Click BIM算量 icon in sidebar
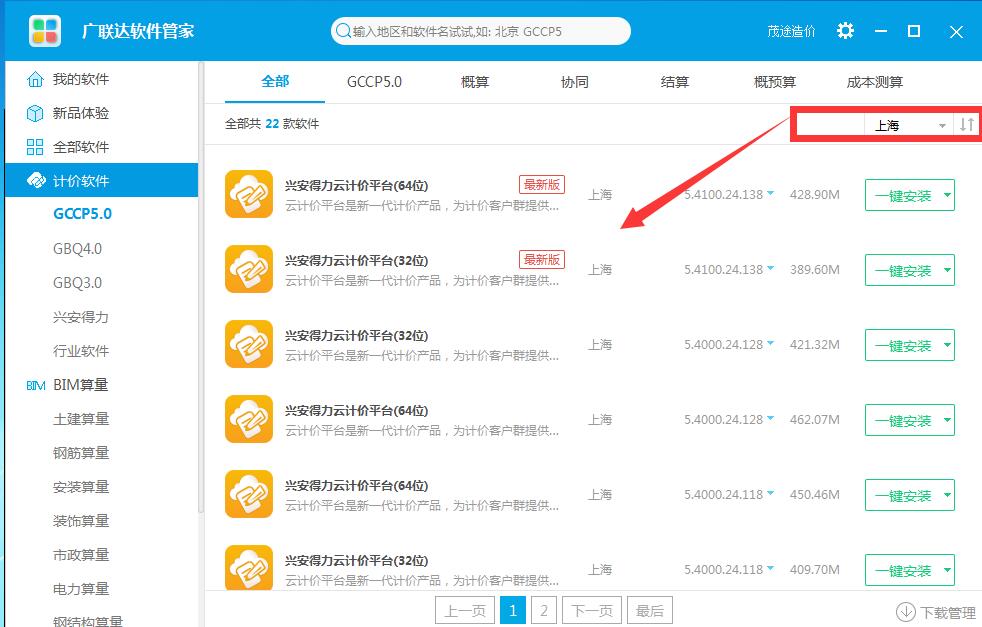The width and height of the screenshot is (982, 627). pyautogui.click(x=36, y=385)
